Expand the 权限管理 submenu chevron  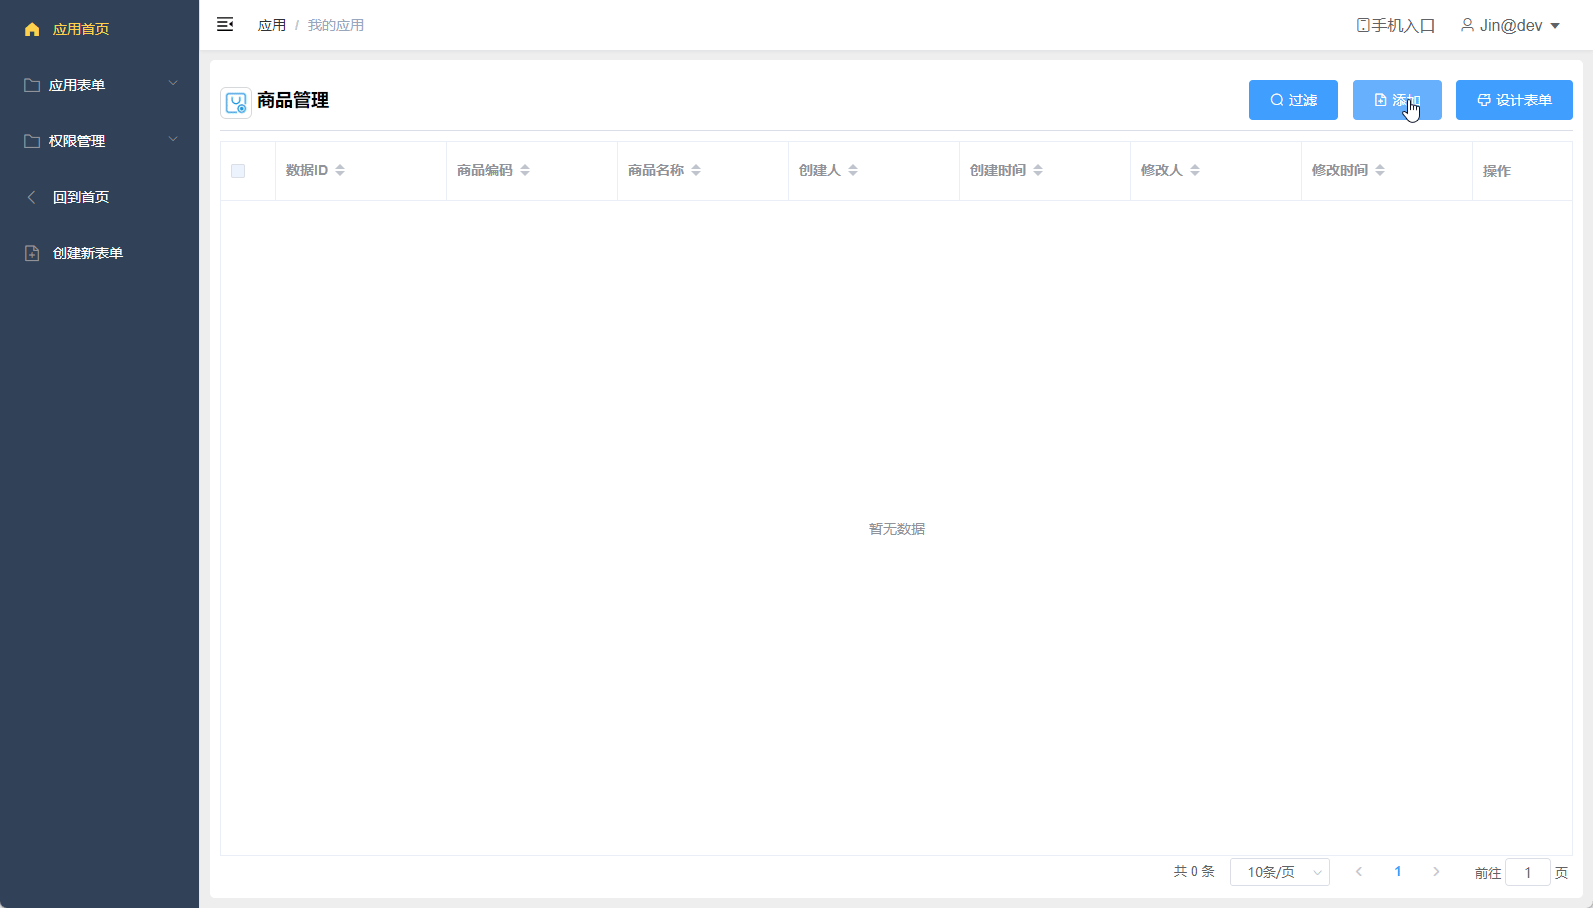click(x=173, y=139)
